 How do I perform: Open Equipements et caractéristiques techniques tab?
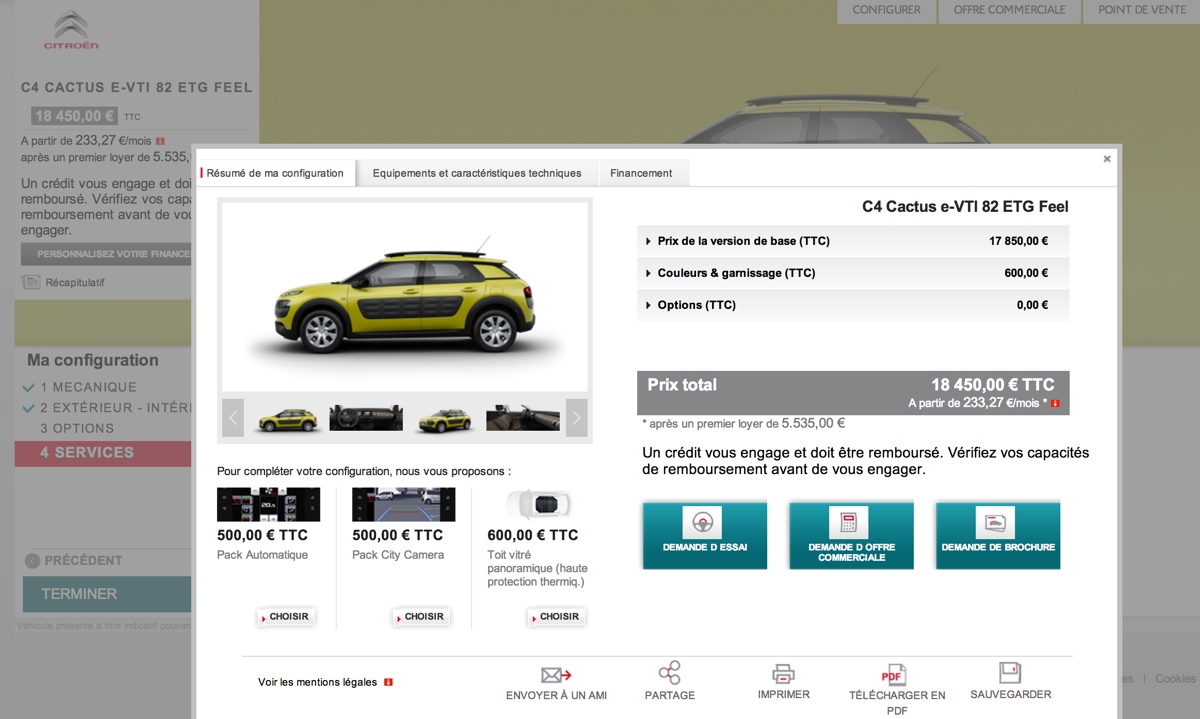coord(477,173)
